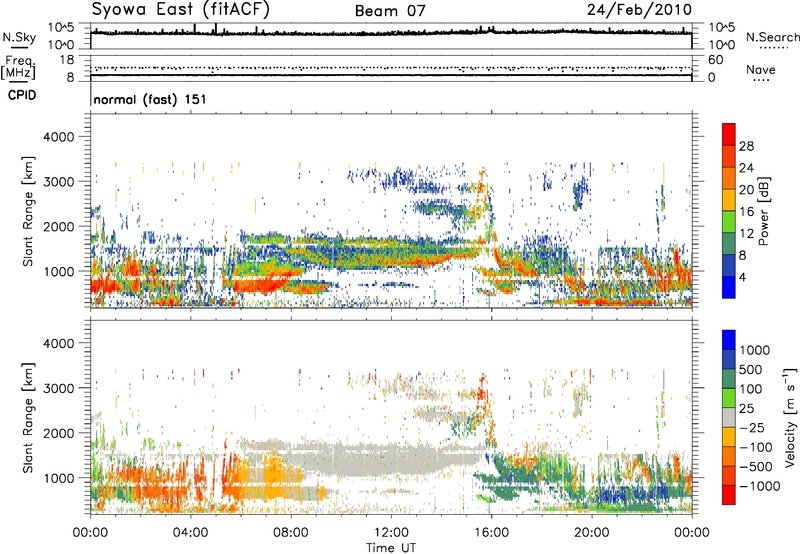Click the '4000' tick of the power panel
The image size is (800, 554).
point(59,137)
